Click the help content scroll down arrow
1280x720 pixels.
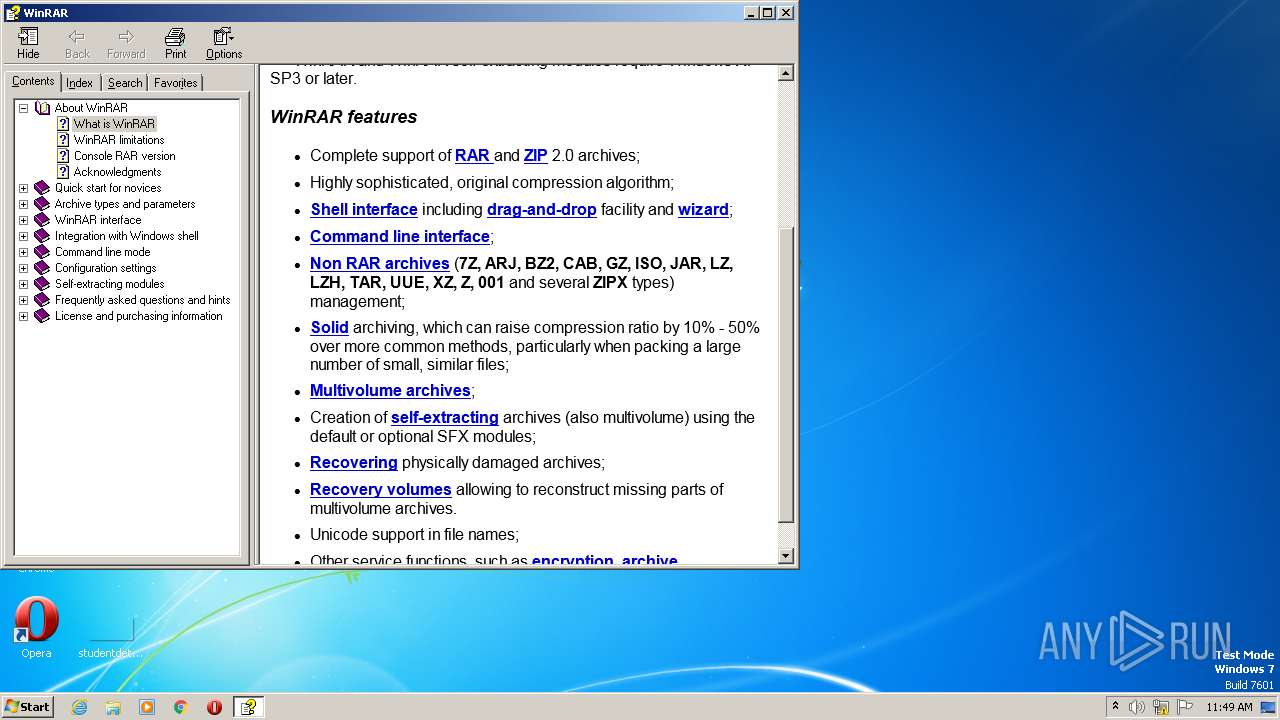click(786, 556)
